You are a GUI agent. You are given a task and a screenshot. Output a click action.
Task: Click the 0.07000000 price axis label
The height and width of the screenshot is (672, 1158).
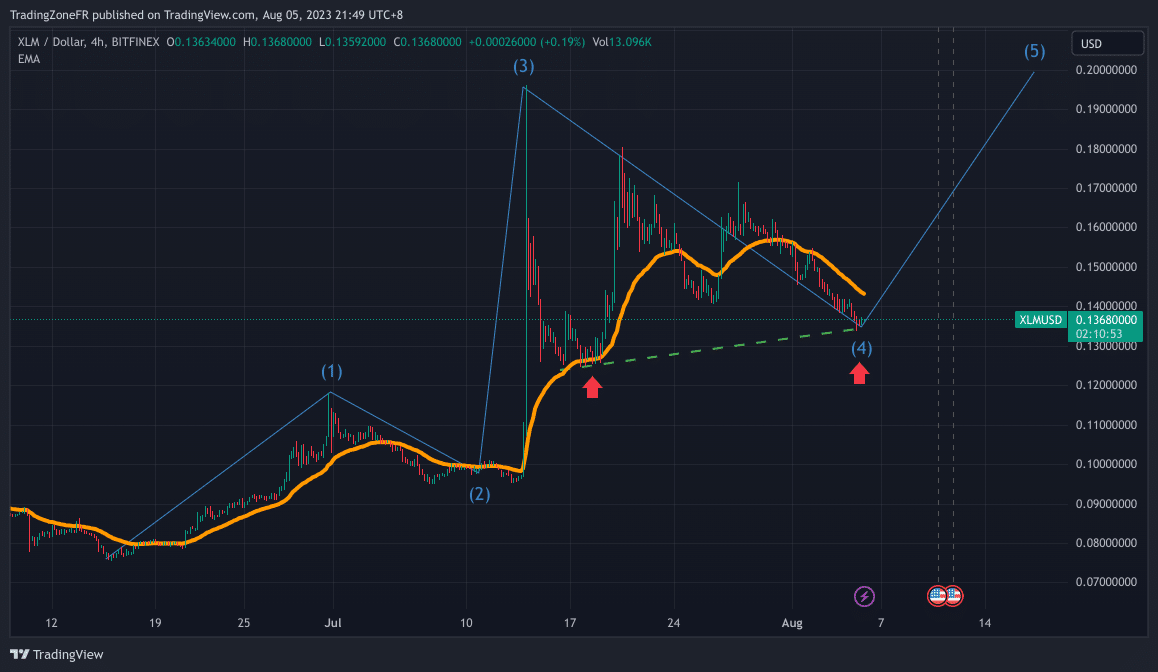tap(1106, 582)
